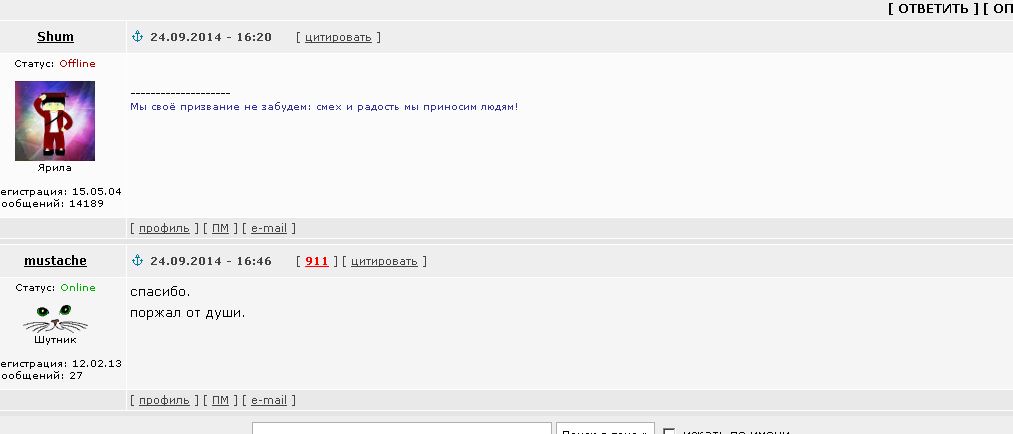Image resolution: width=1013 pixels, height=434 pixels.
Task: Click e-mail link under mustache's post
Action: [268, 400]
